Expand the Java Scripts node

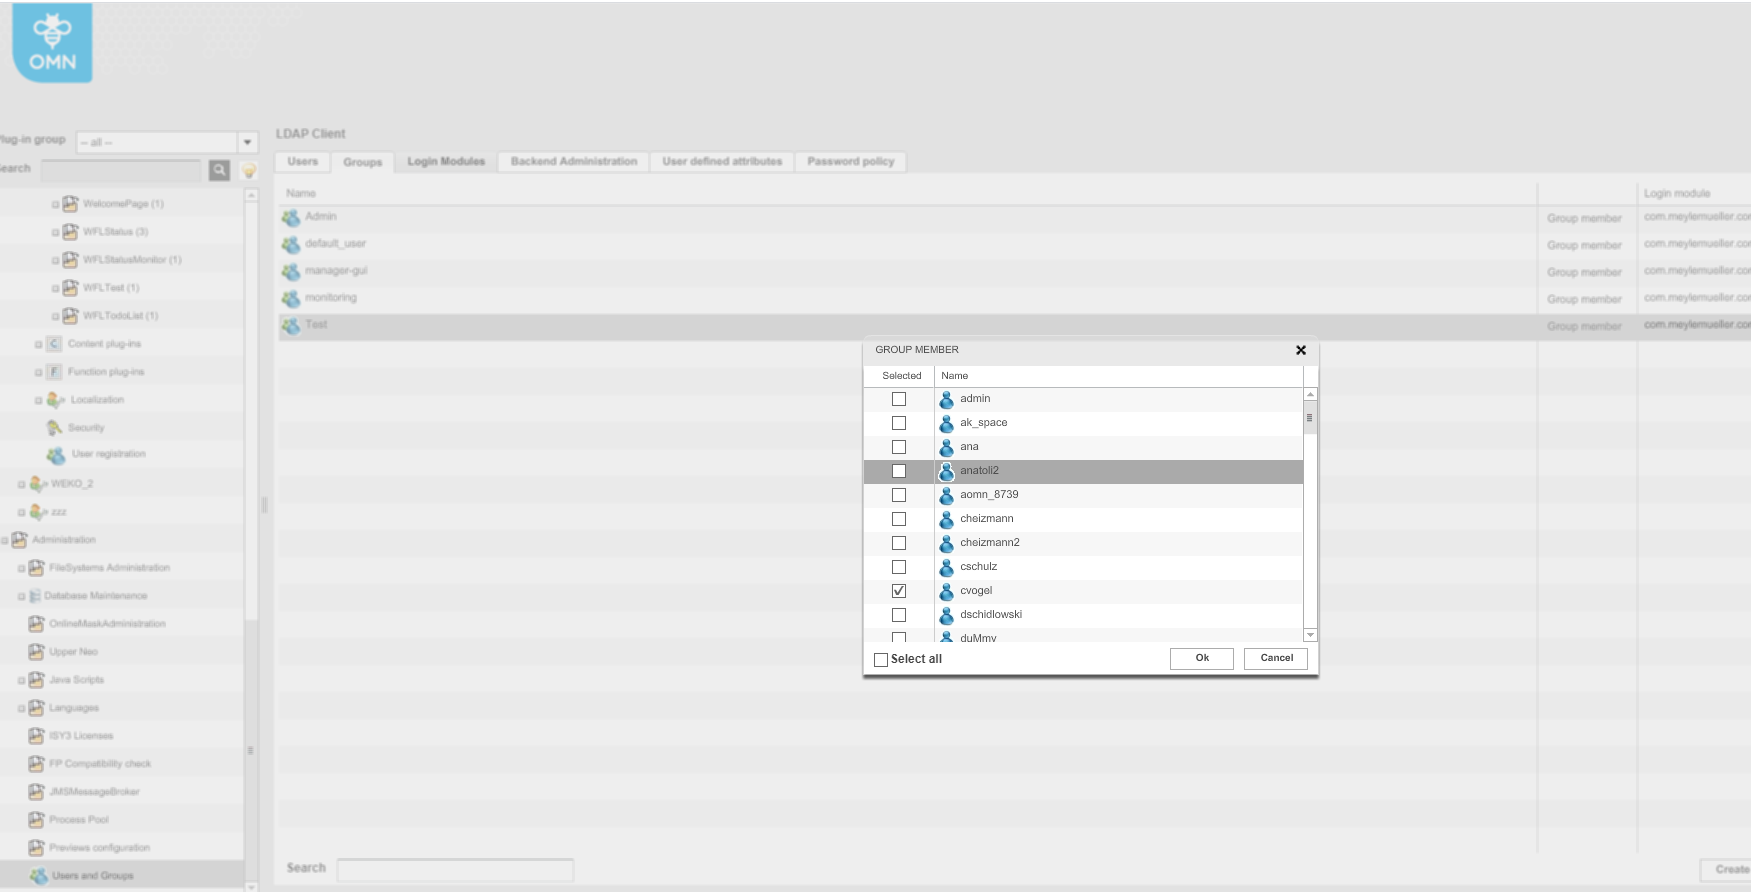21,681
